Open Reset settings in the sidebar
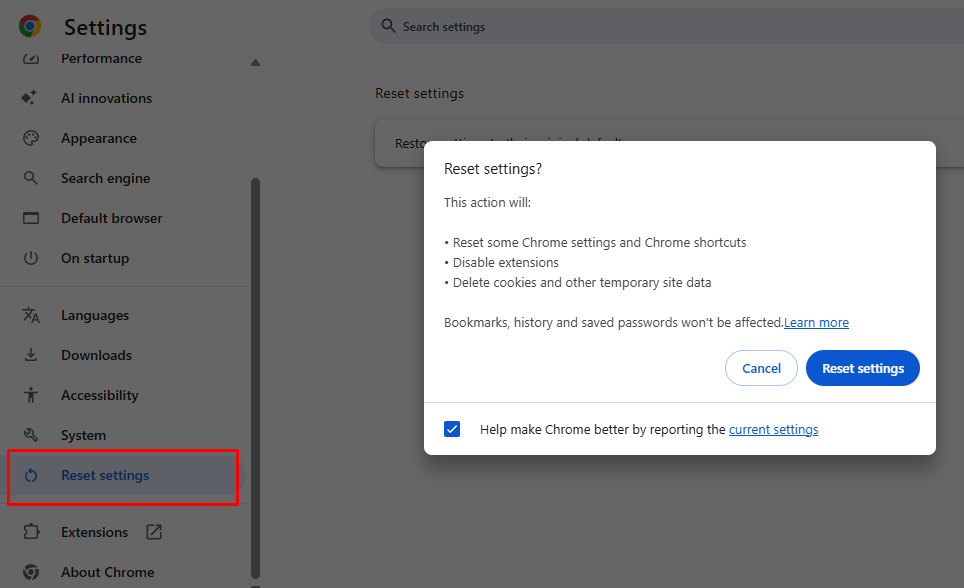The width and height of the screenshot is (964, 588). (105, 475)
